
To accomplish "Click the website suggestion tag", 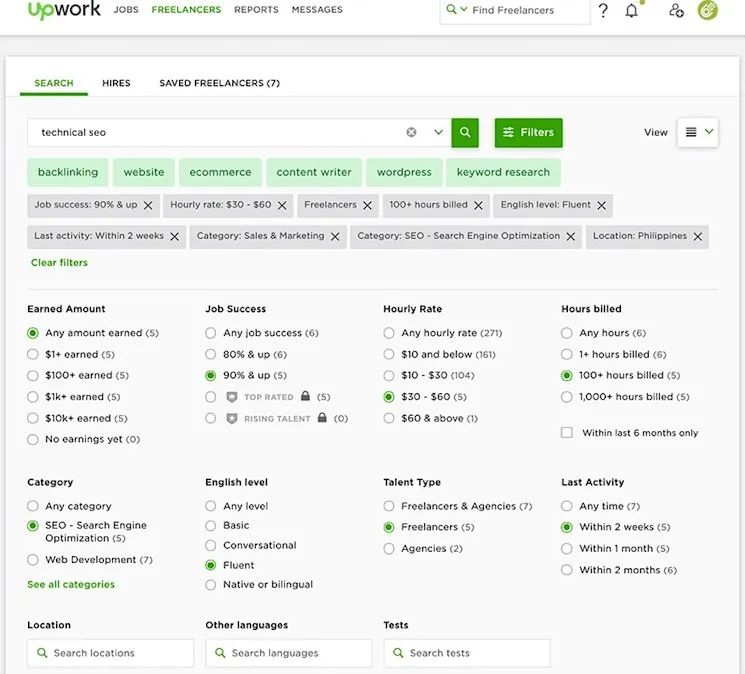I will pyautogui.click(x=144, y=172).
